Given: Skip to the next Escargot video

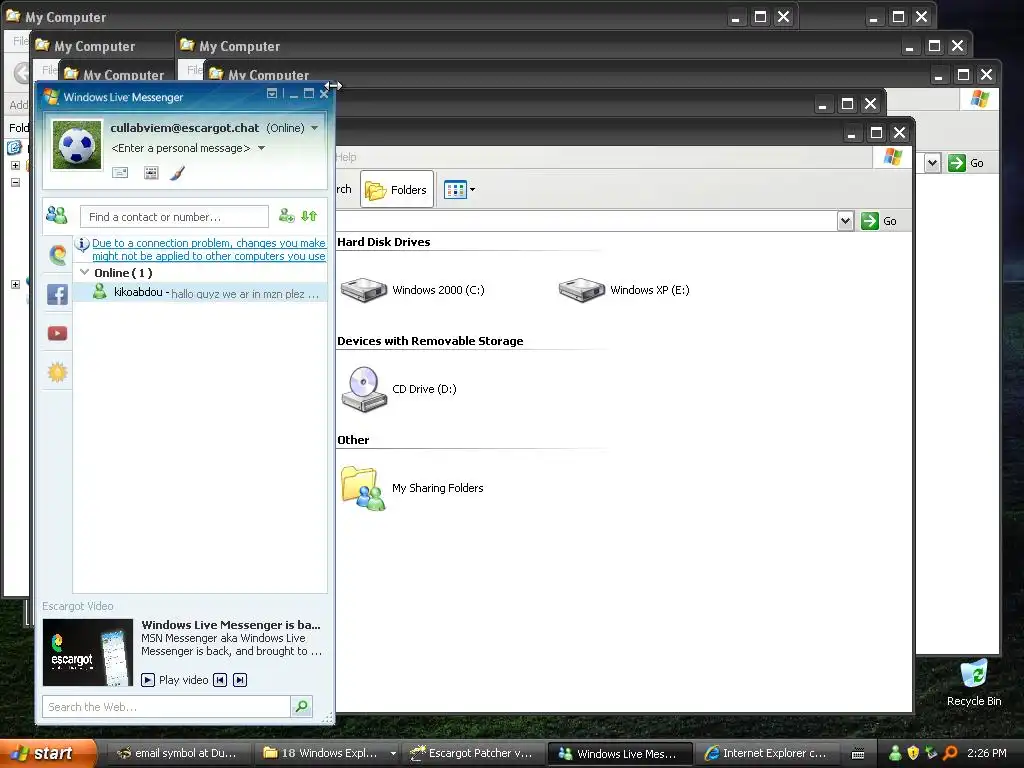Looking at the screenshot, I should click(x=240, y=680).
